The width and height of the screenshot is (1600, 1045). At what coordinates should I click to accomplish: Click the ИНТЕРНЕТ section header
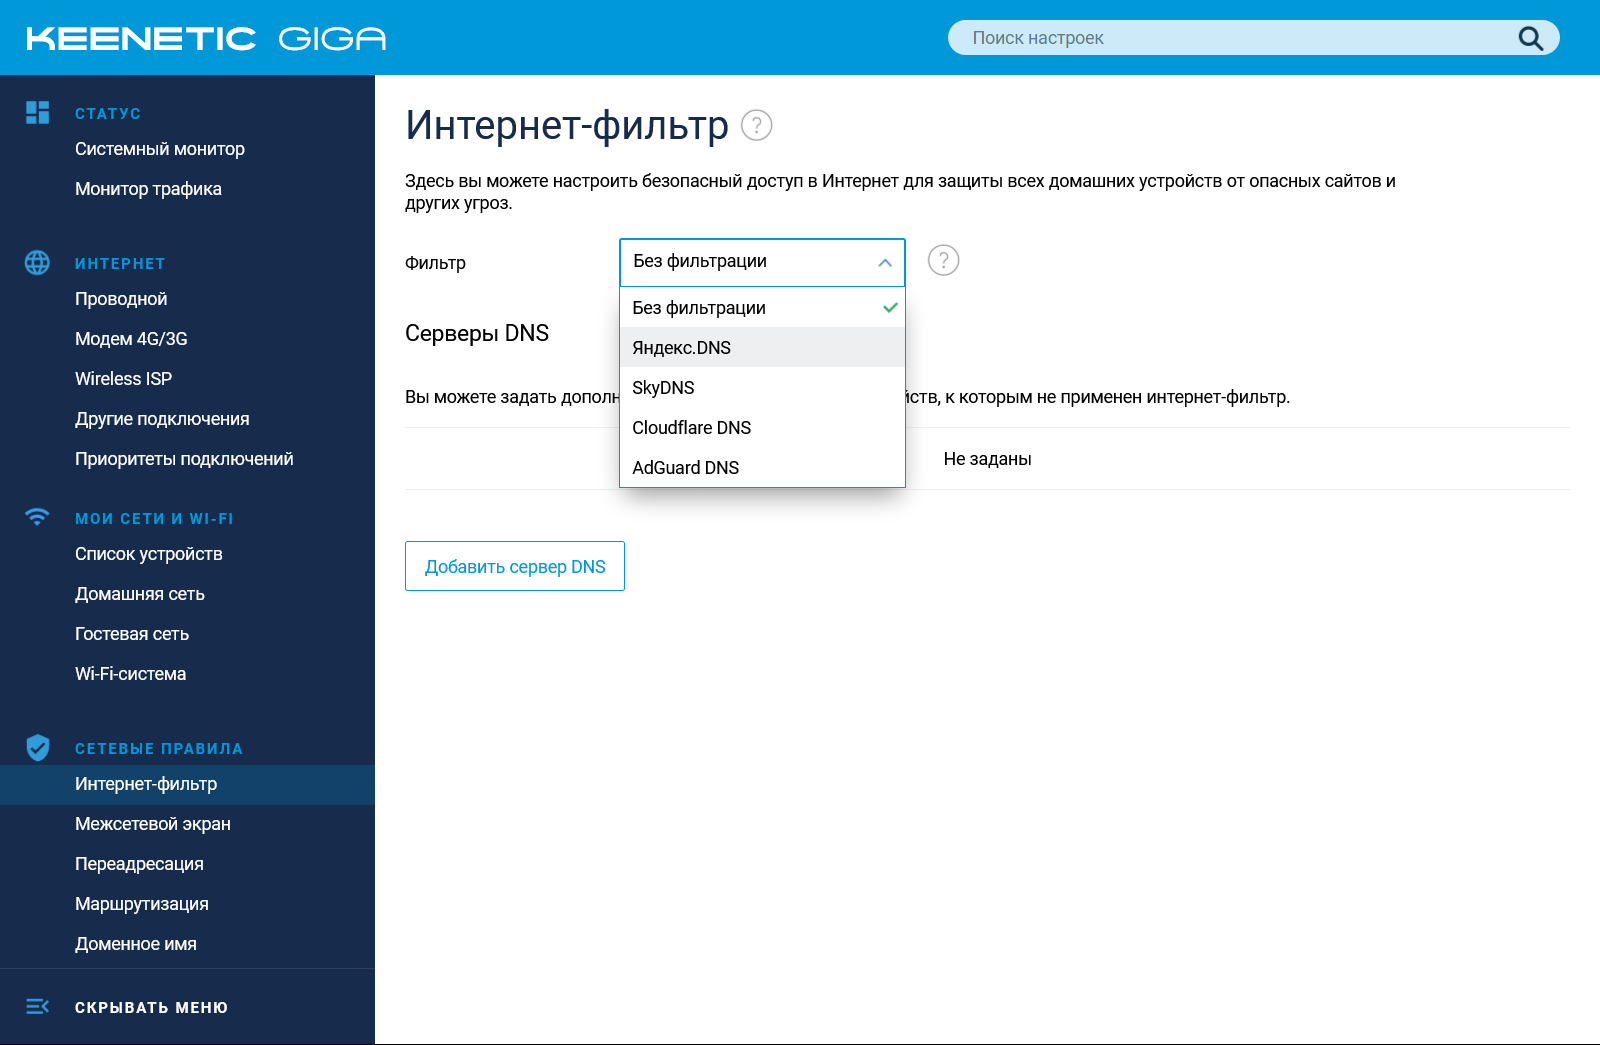pyautogui.click(x=120, y=263)
